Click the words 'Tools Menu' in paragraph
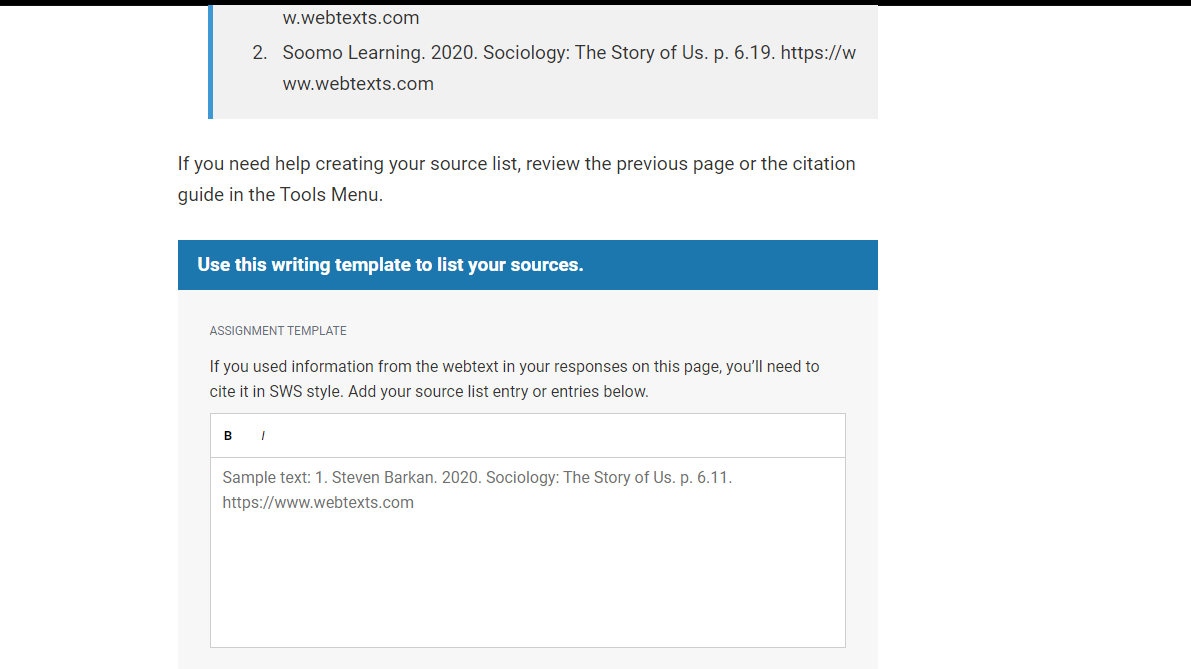 click(329, 195)
